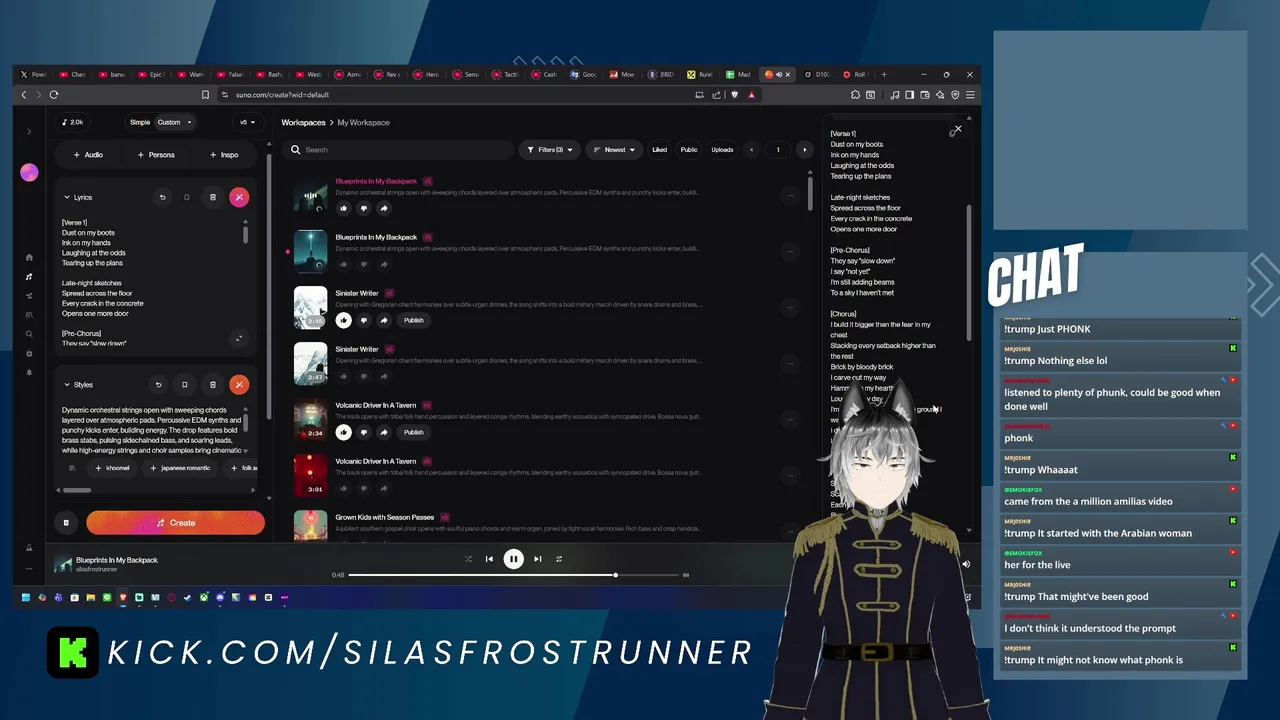Open the first Blueprints song options menu
The height and width of the screenshot is (720, 1280).
pos(790,196)
